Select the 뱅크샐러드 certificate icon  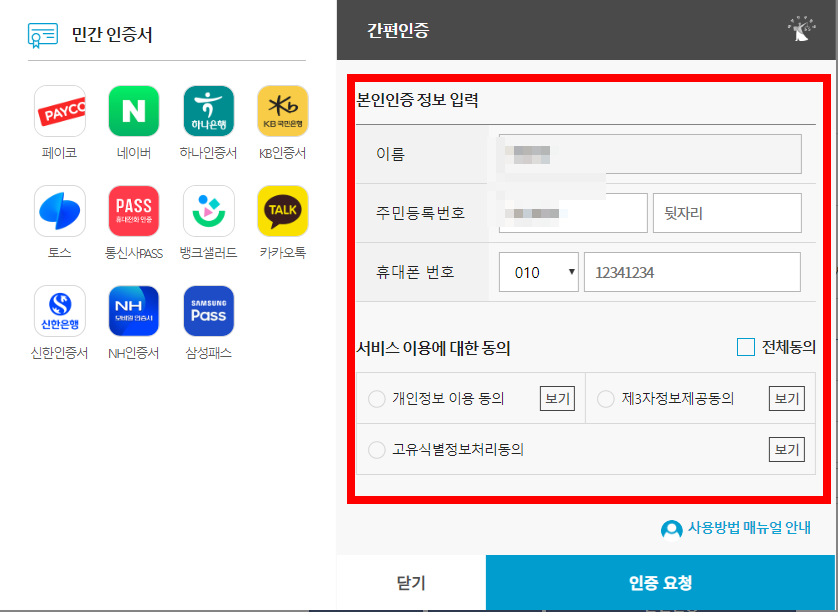coord(208,210)
